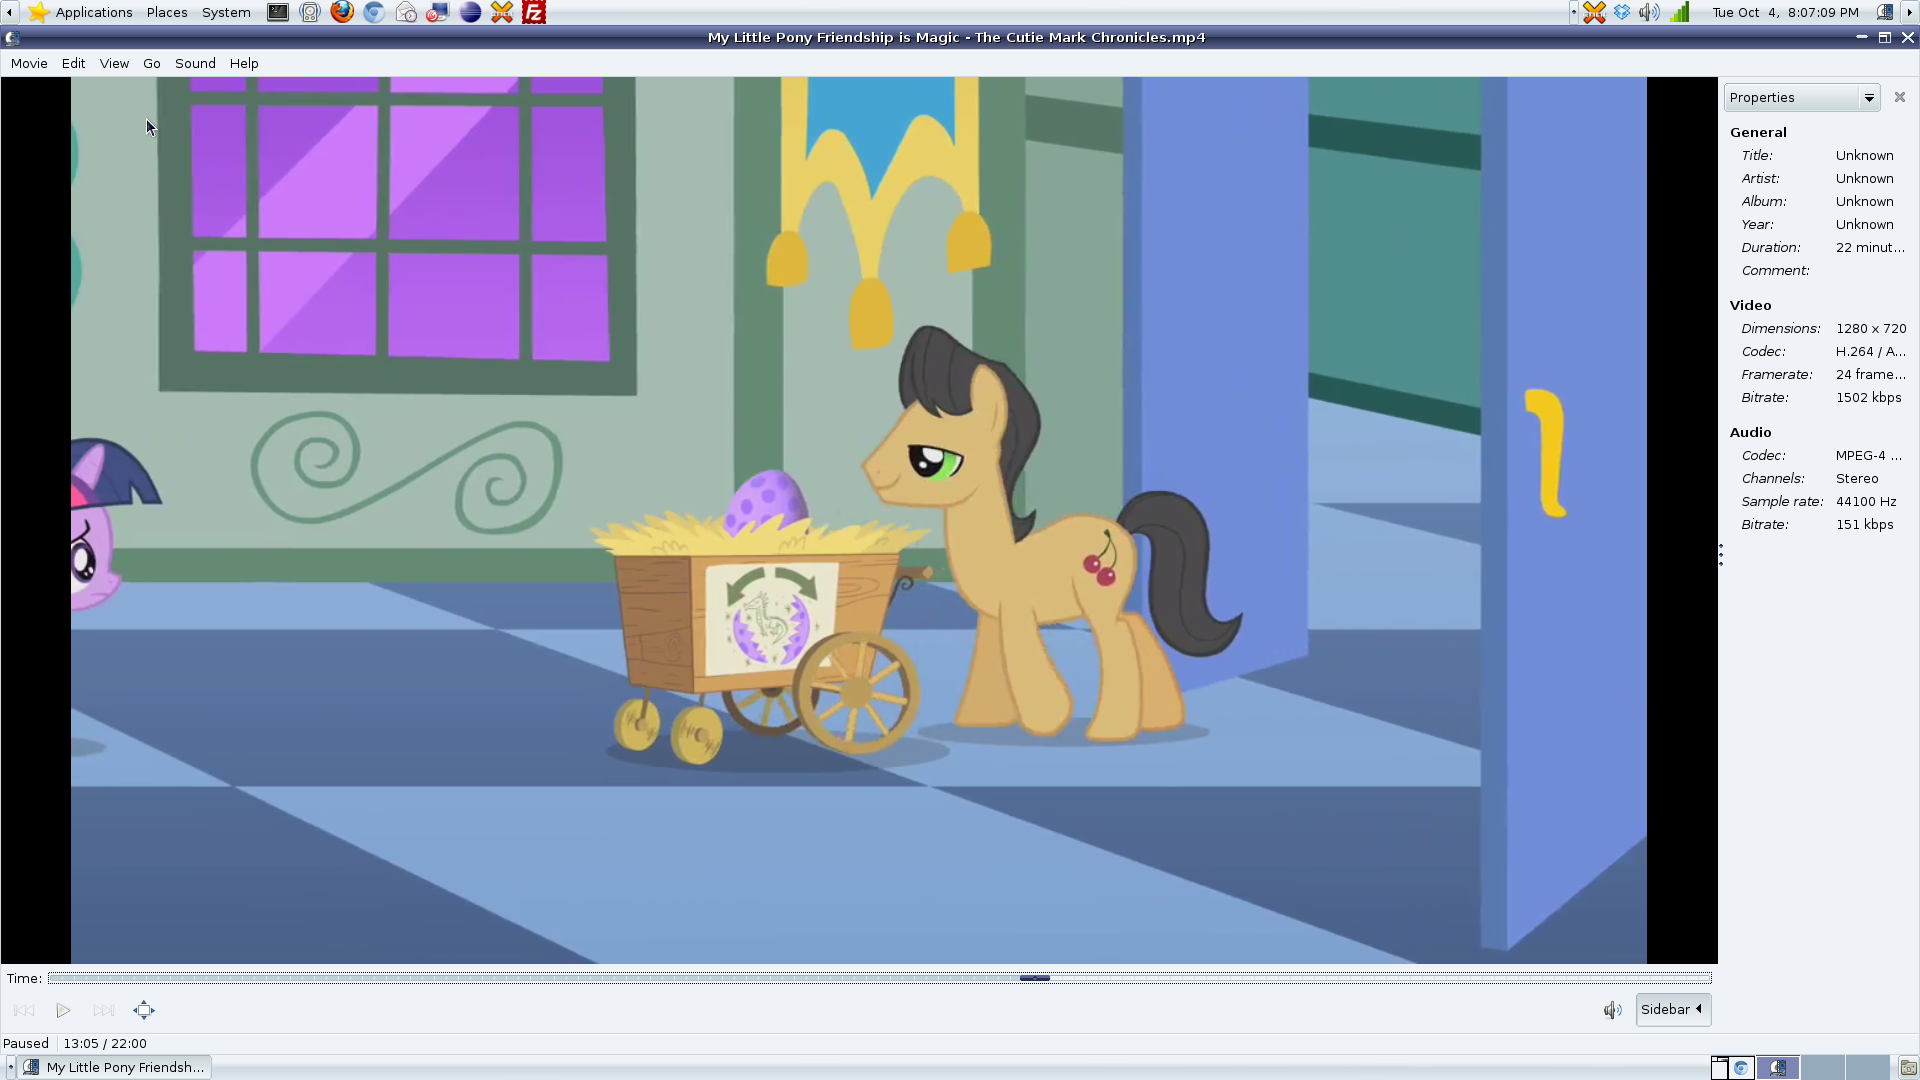Click the sidebar pane separator handle
This screenshot has width=1920, height=1080.
click(1721, 555)
